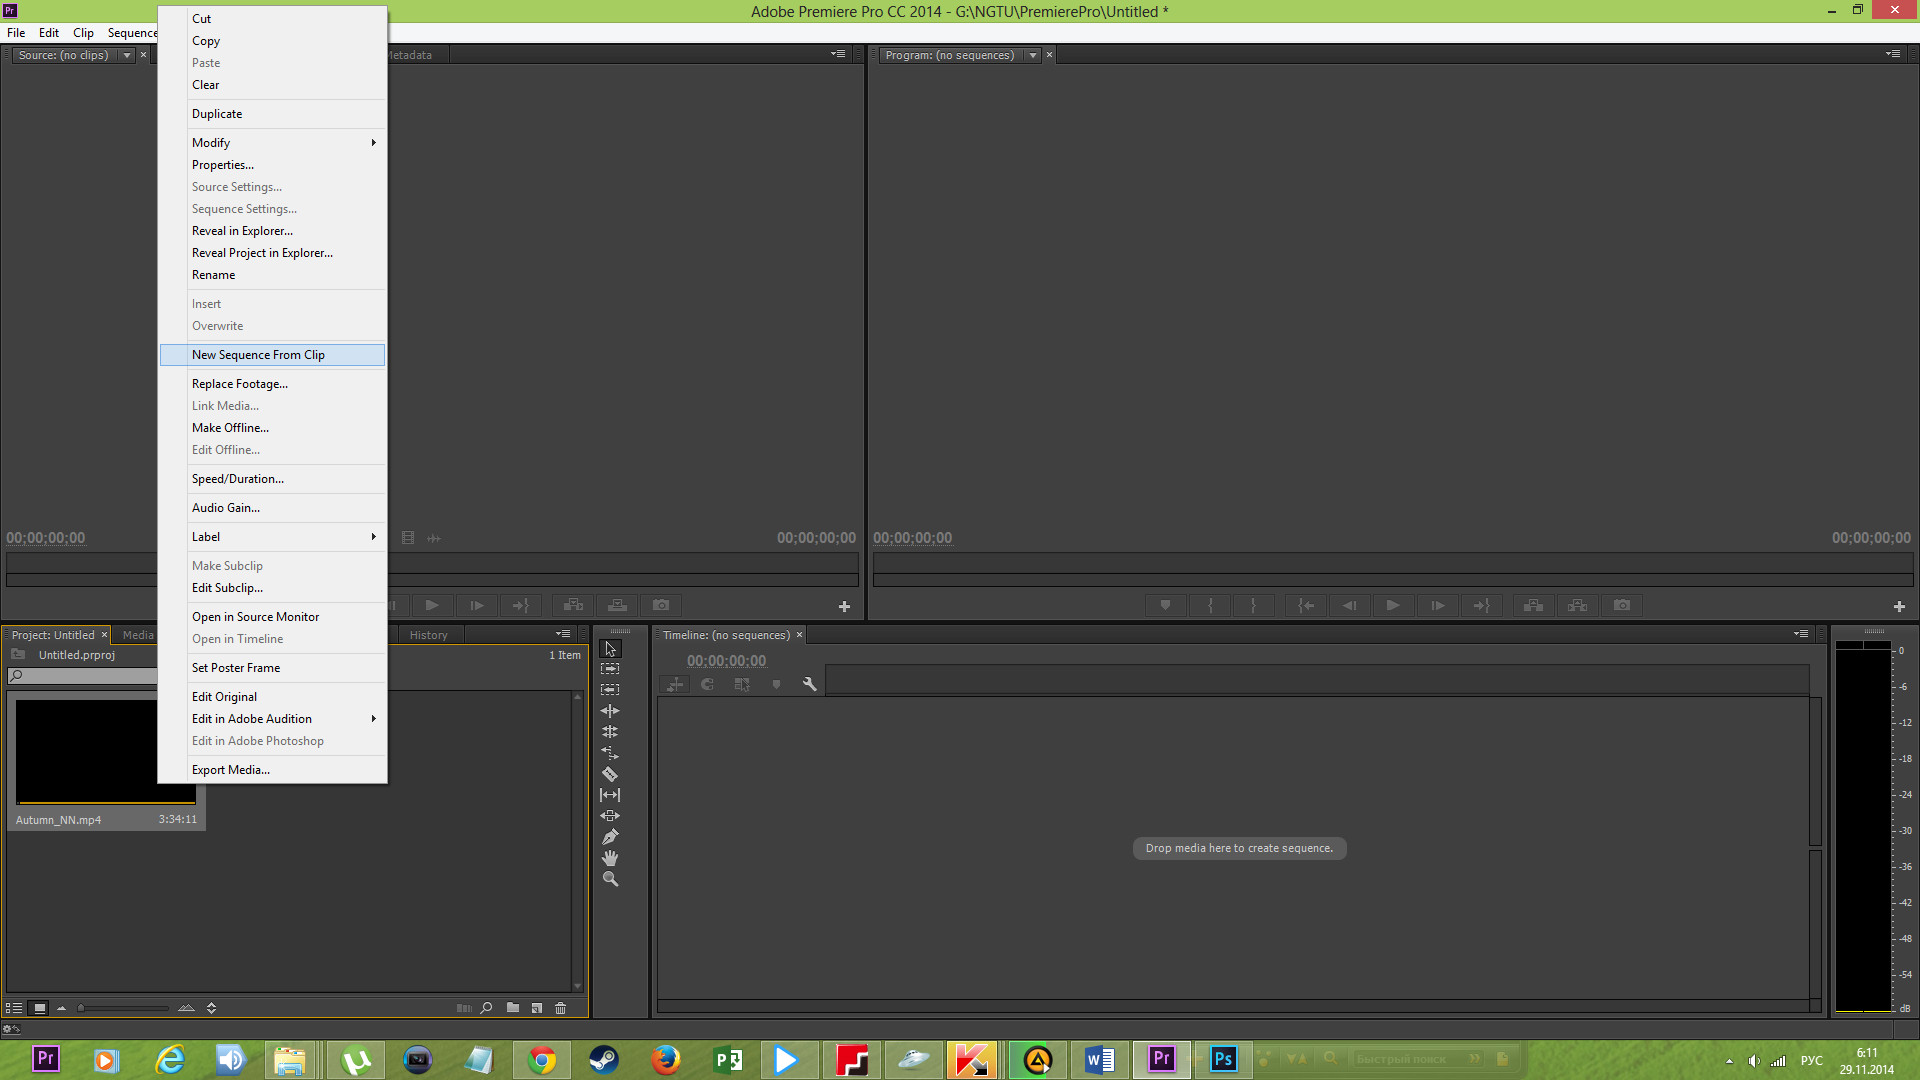Click the trash Clear icon in Project panel
This screenshot has height=1080, width=1920.
(x=561, y=1008)
